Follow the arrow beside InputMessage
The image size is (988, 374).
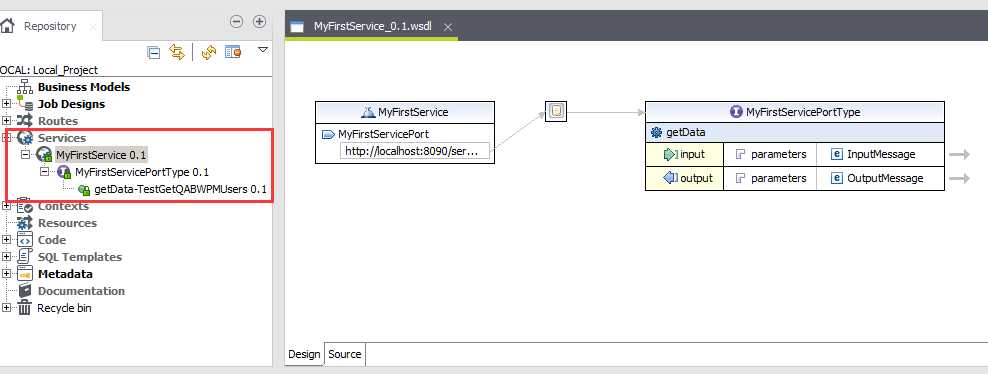pos(960,154)
